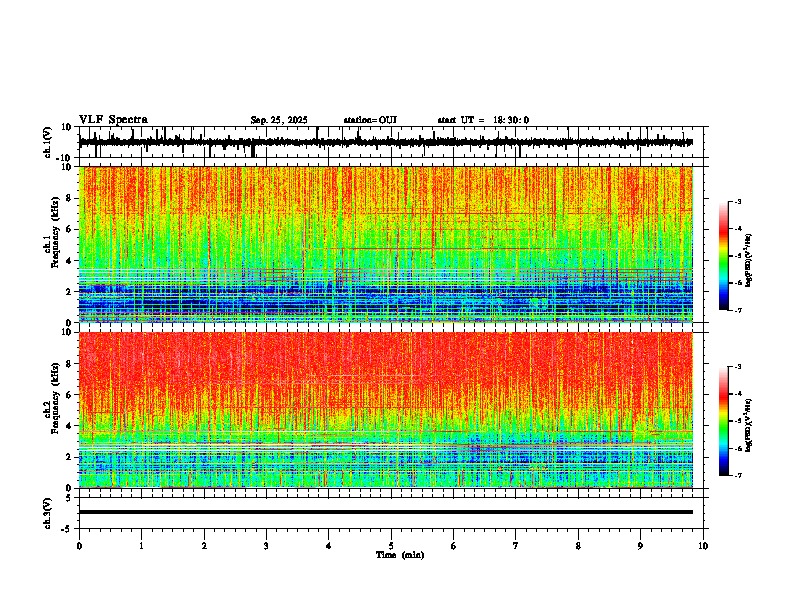The image size is (792, 612).
Task: Click time axis tick label "10"
Action: coord(703,546)
